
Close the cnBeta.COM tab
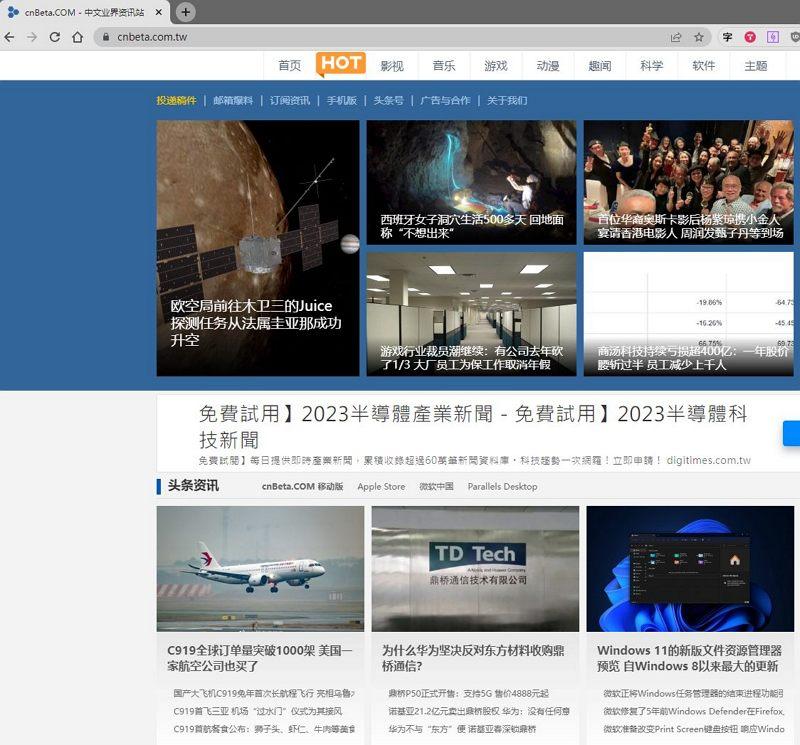pos(159,12)
